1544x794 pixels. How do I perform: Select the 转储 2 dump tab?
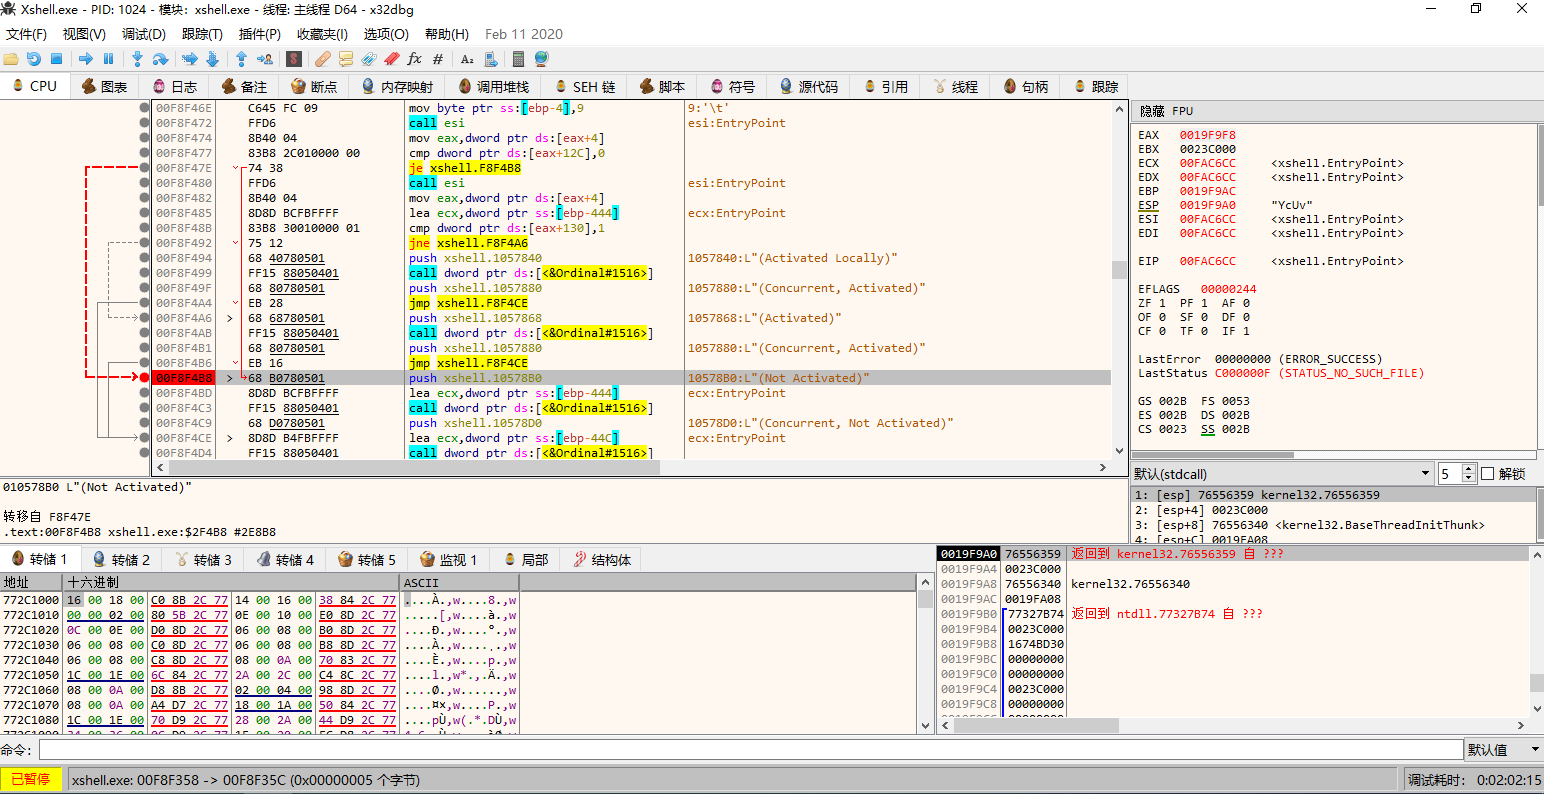(121, 560)
